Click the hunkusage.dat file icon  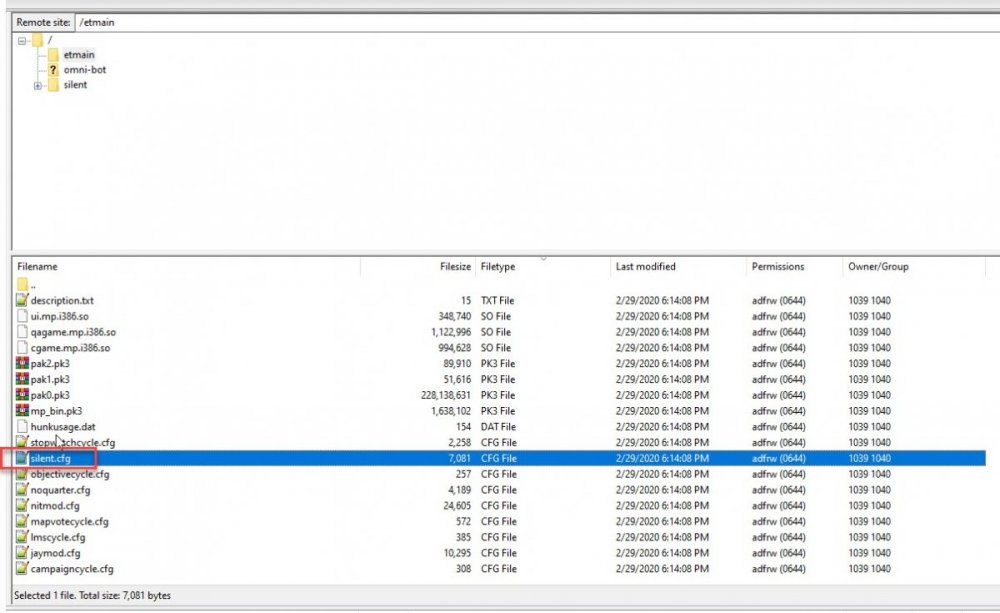pos(22,427)
